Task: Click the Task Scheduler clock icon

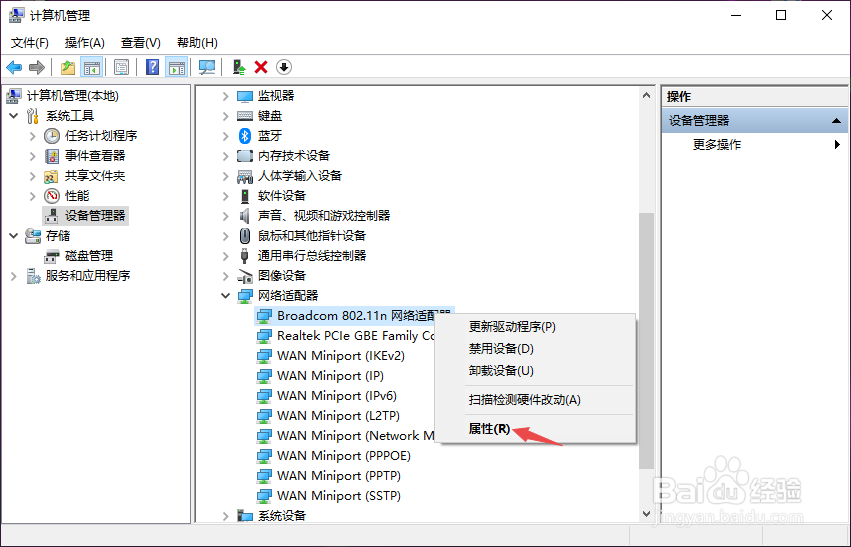Action: [x=52, y=136]
